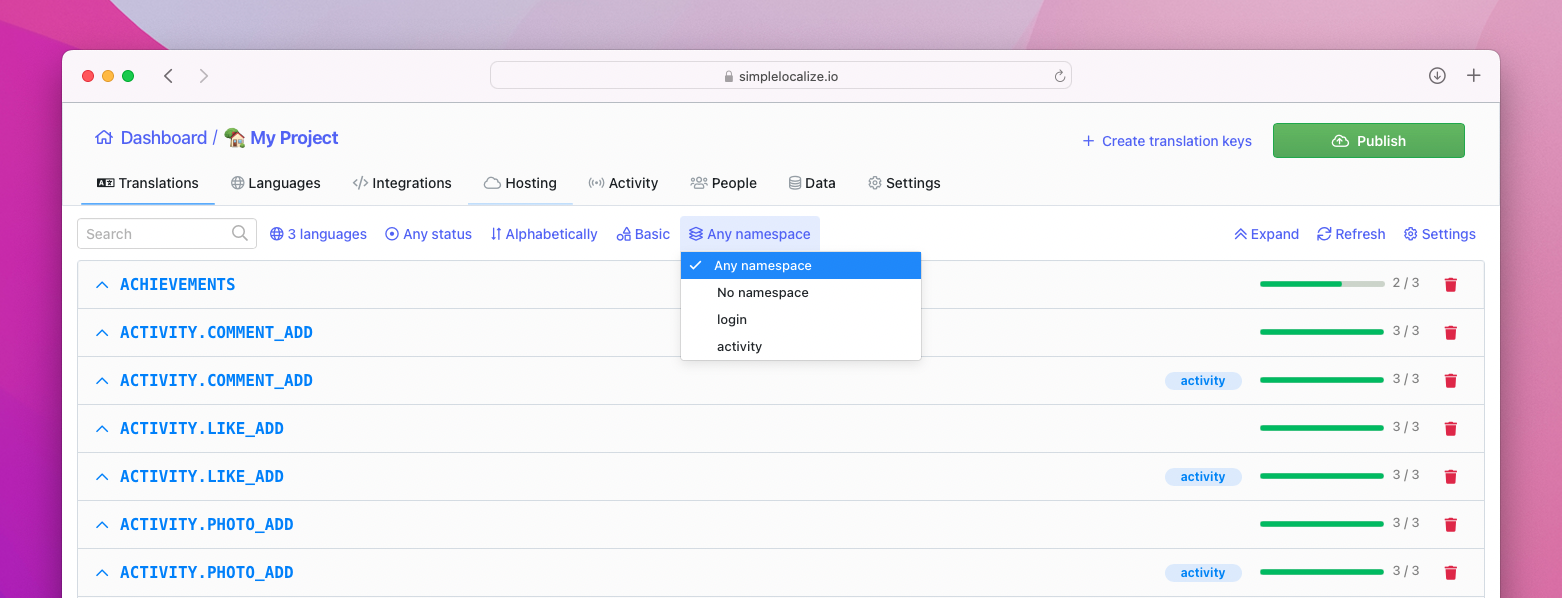
Task: Click ACTIVITY.LIKE_ADD key name without namespace badge
Action: coord(202,429)
